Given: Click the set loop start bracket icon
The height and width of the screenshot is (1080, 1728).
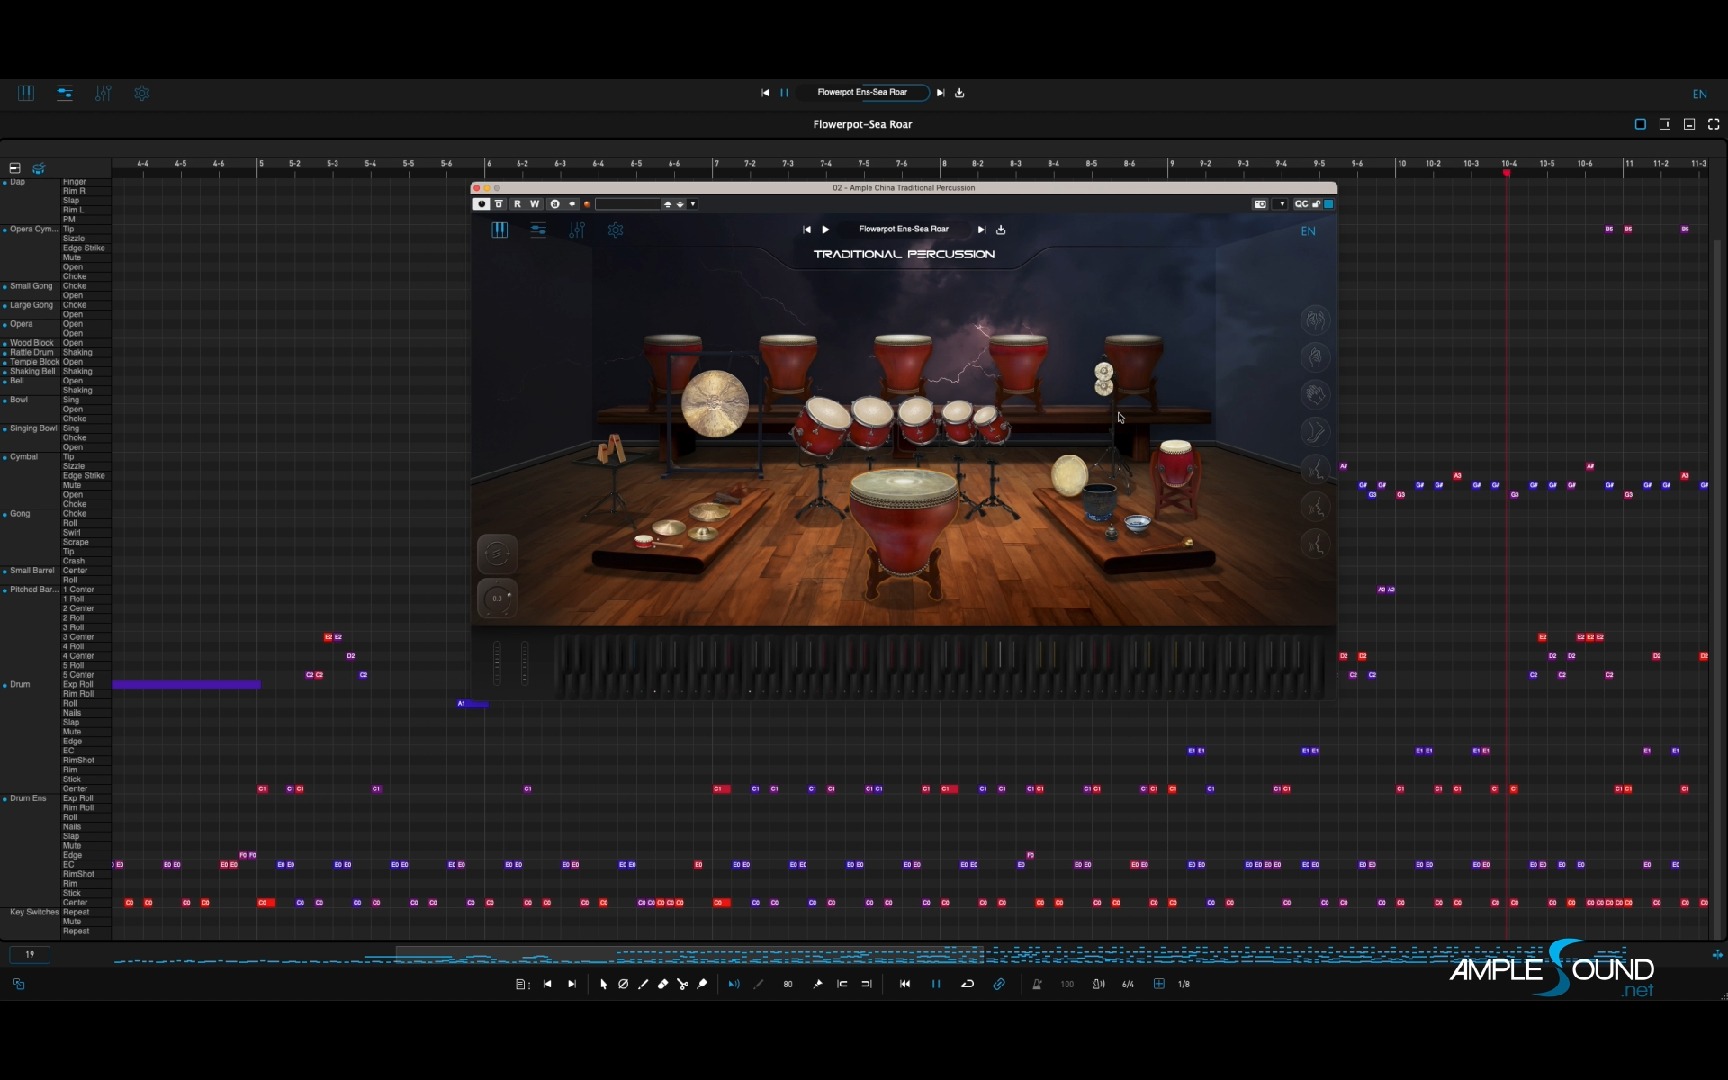Looking at the screenshot, I should coord(842,984).
